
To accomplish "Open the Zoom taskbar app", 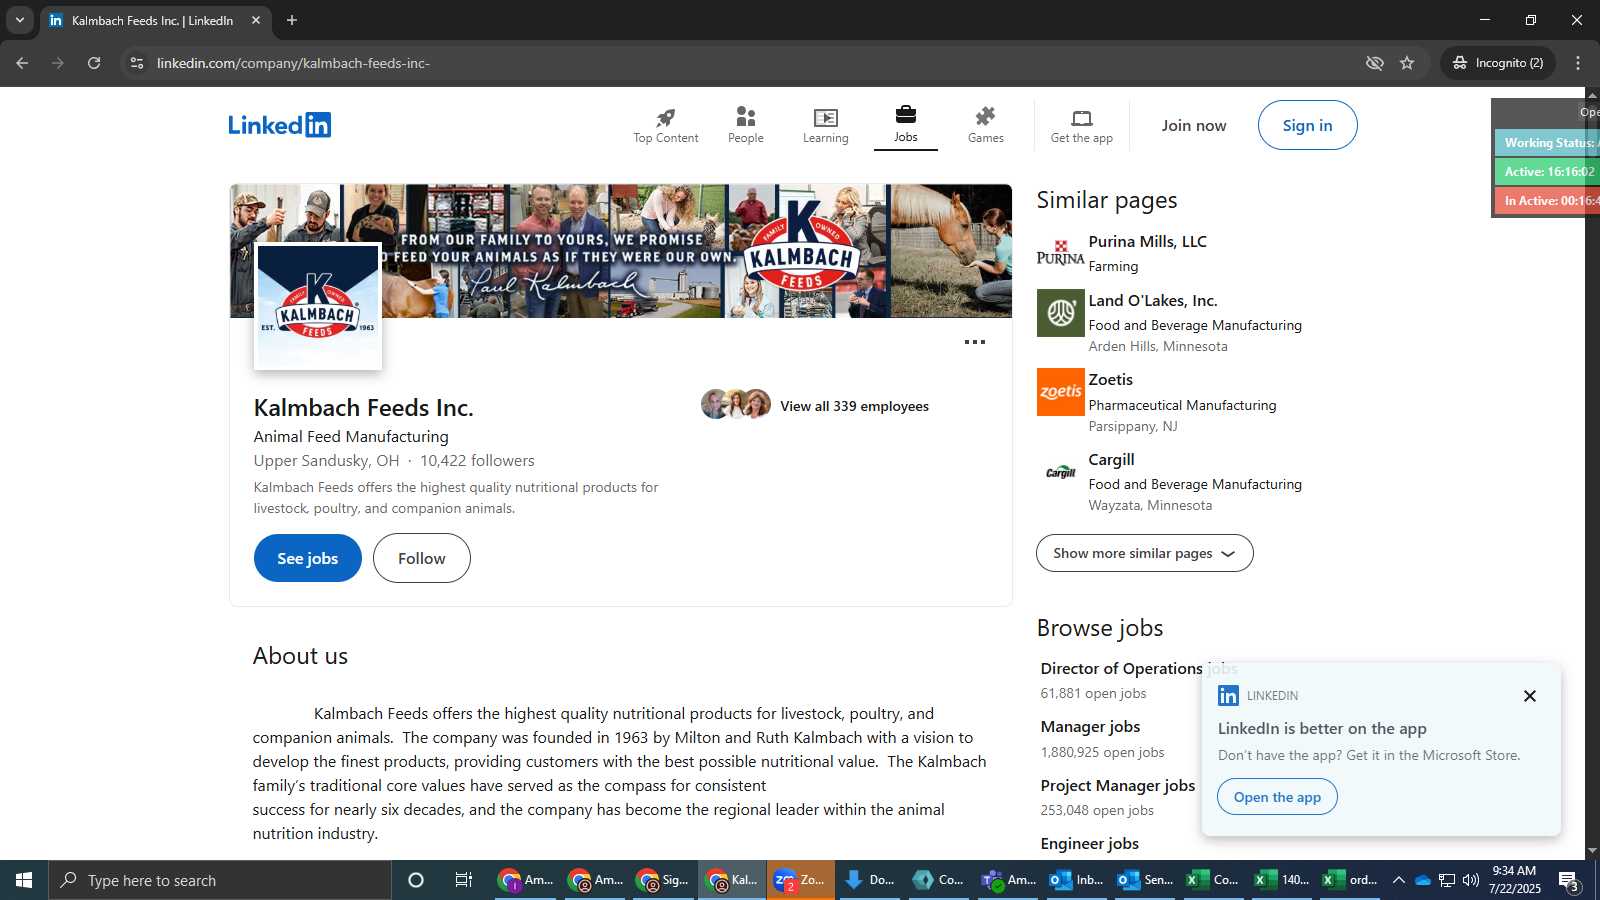I will [801, 880].
